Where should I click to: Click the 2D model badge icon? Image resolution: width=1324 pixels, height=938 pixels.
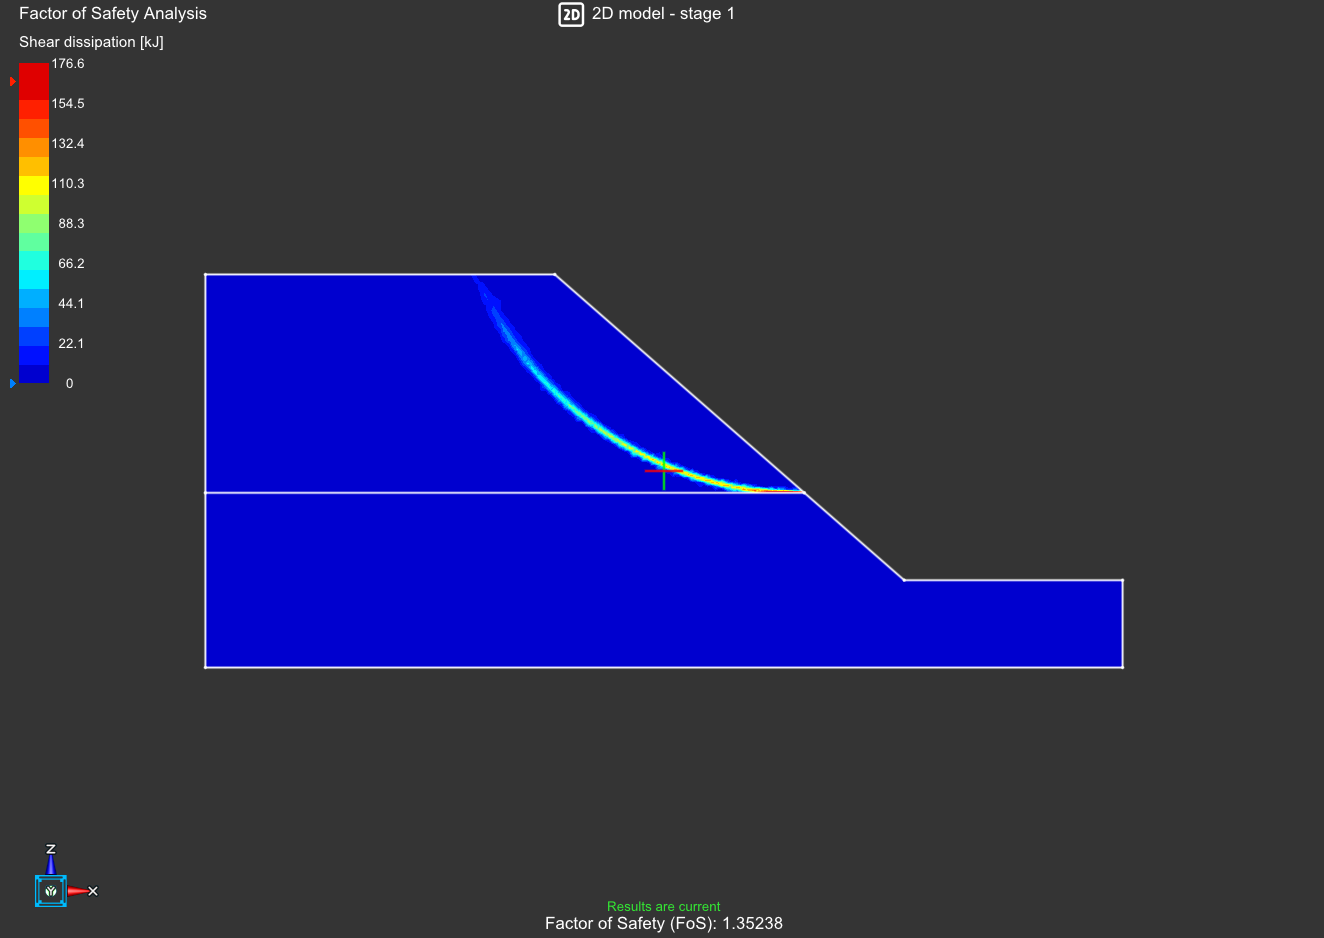[x=571, y=14]
